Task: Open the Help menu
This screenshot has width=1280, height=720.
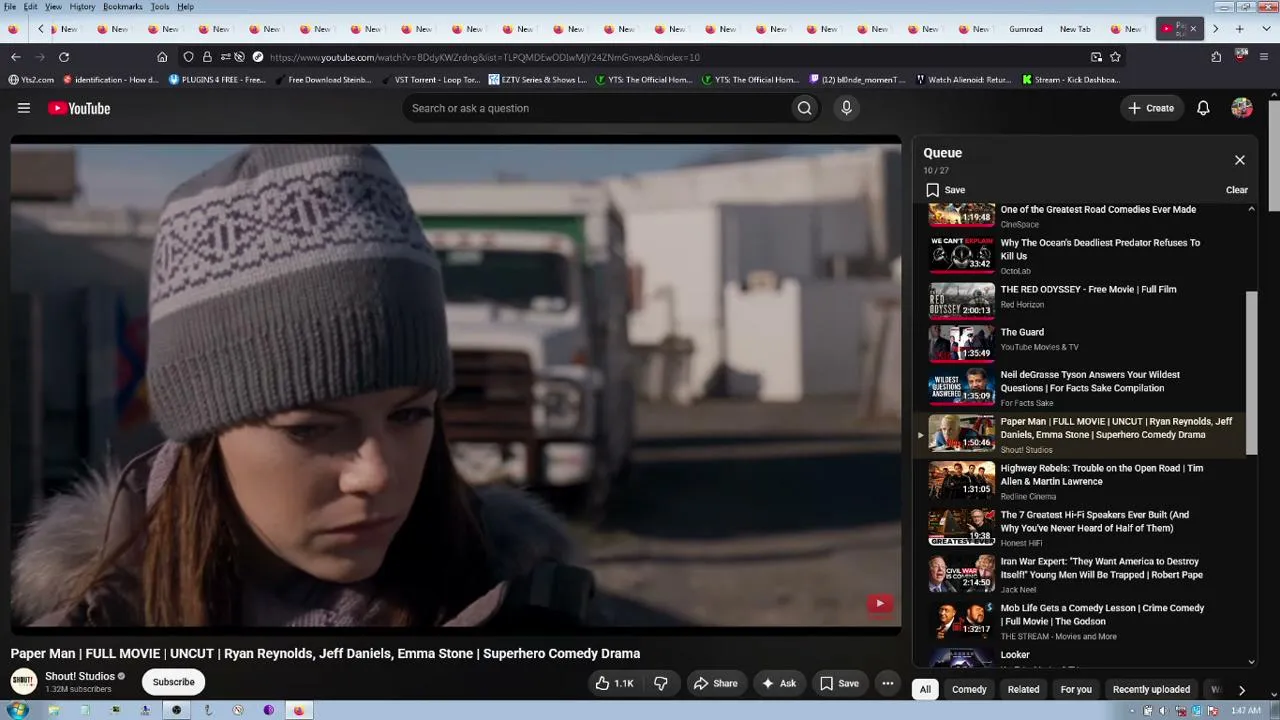Action: coord(186,7)
